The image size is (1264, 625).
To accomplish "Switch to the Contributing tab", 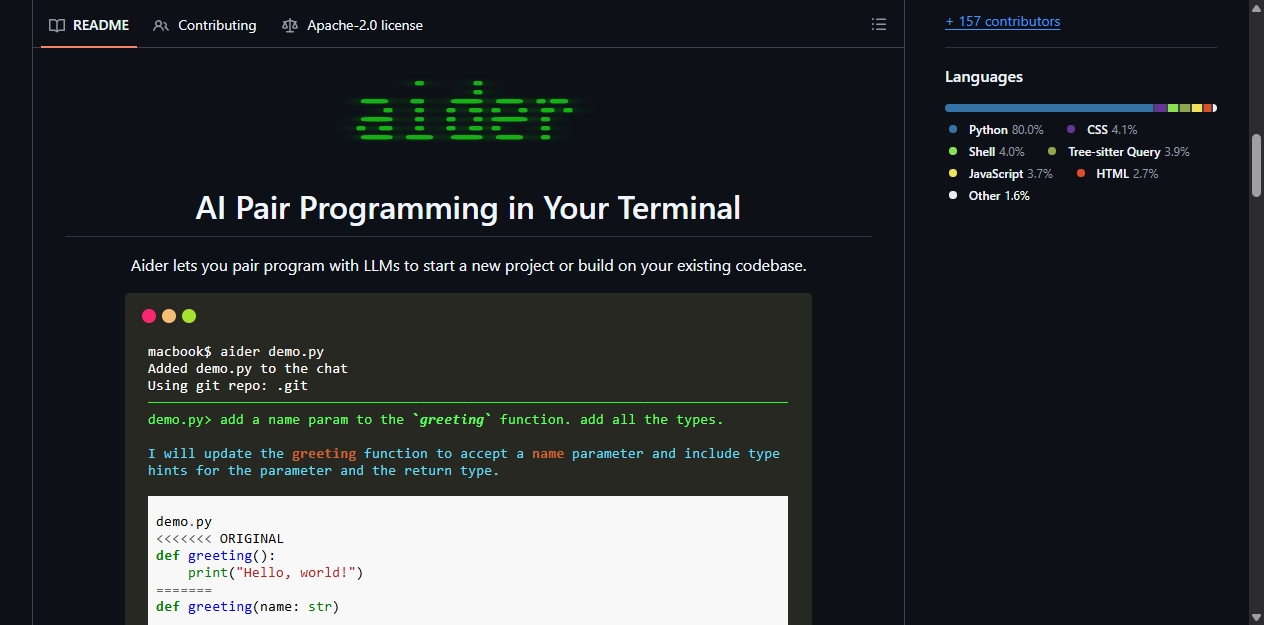I will pos(205,25).
